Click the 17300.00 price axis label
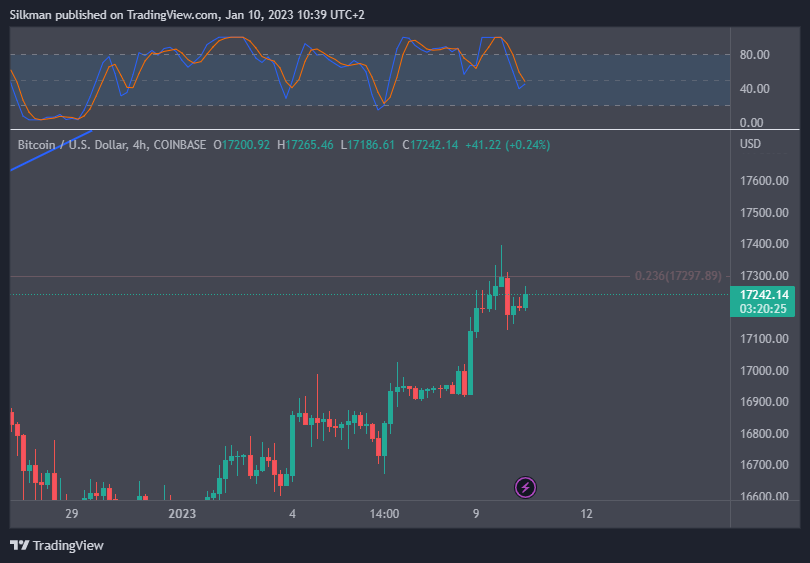This screenshot has height=563, width=810. tap(764, 275)
